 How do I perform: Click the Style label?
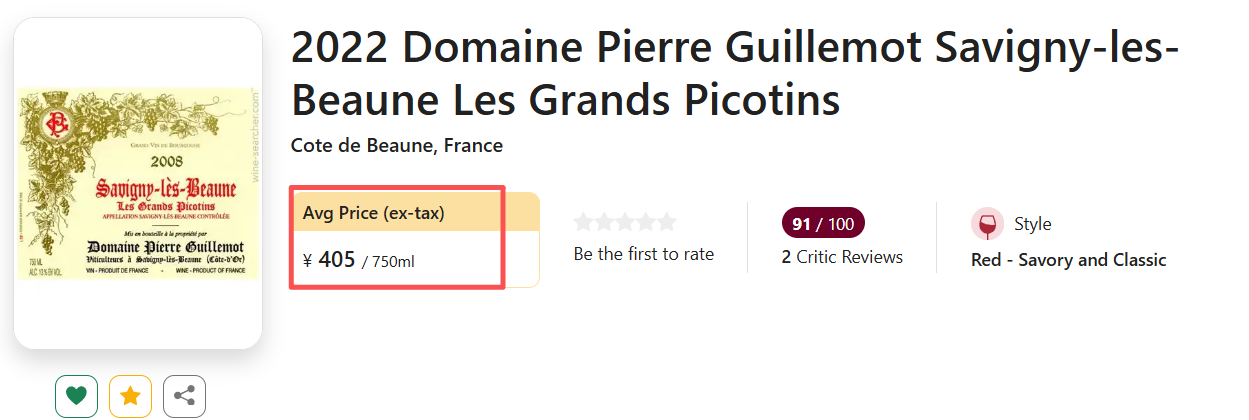(x=1033, y=224)
